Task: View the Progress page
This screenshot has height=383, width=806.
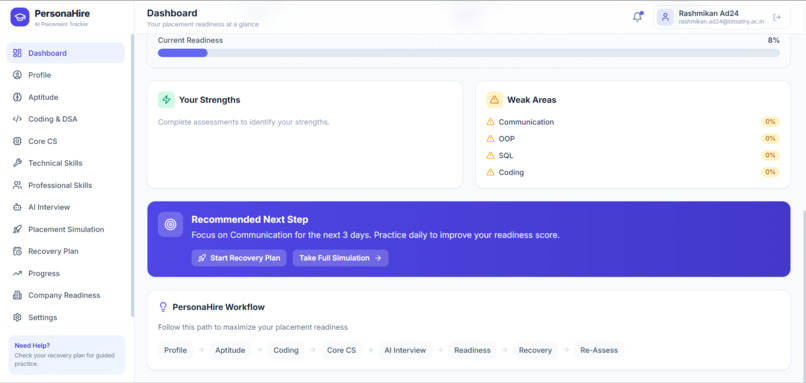Action: 65,273
